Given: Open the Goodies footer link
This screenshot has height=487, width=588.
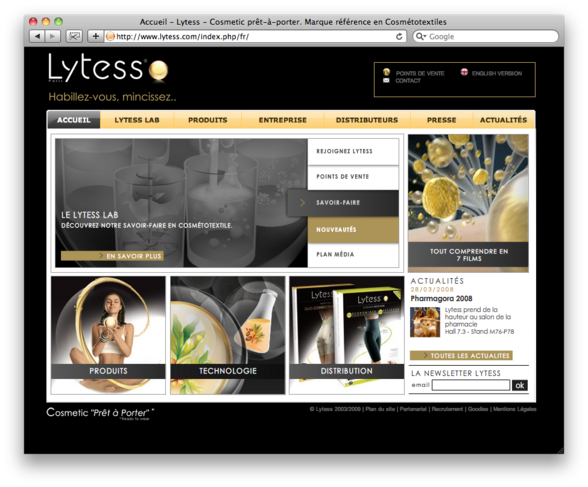Looking at the screenshot, I should click(x=478, y=409).
